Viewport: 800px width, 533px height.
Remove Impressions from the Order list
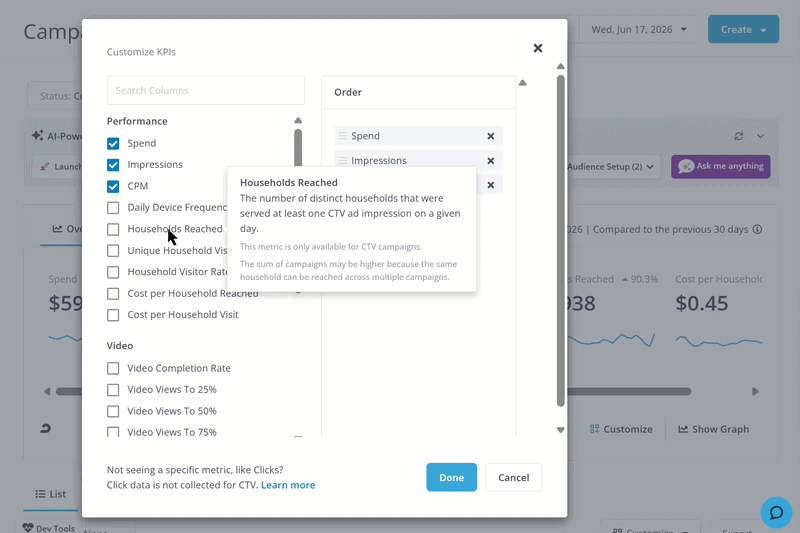pos(490,161)
